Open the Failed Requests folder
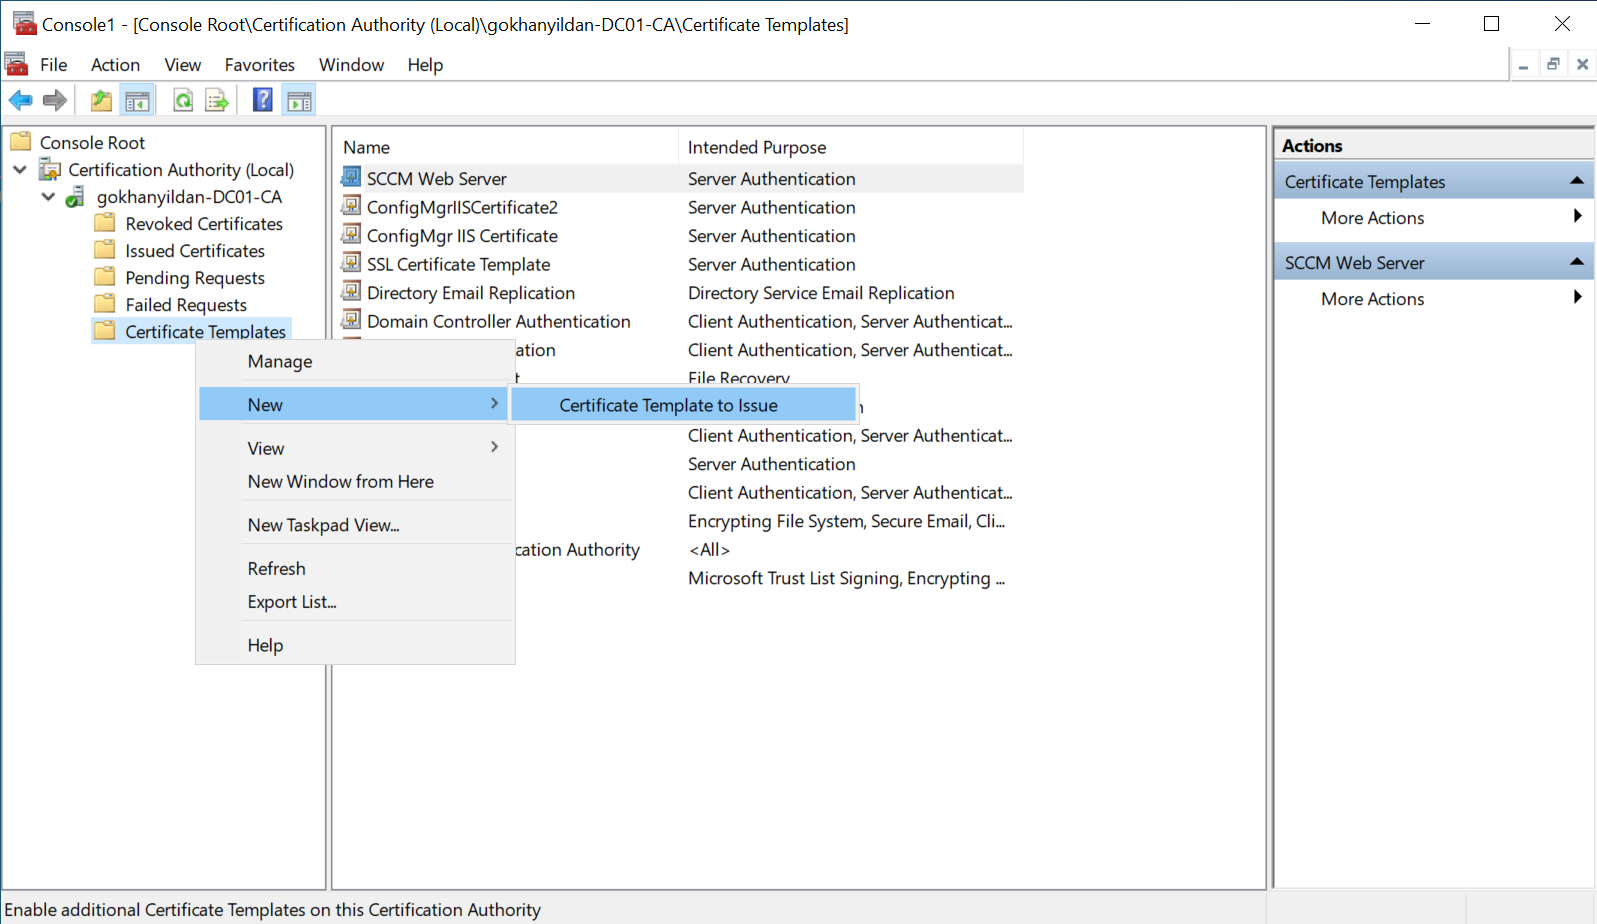This screenshot has height=924, width=1597. [186, 305]
